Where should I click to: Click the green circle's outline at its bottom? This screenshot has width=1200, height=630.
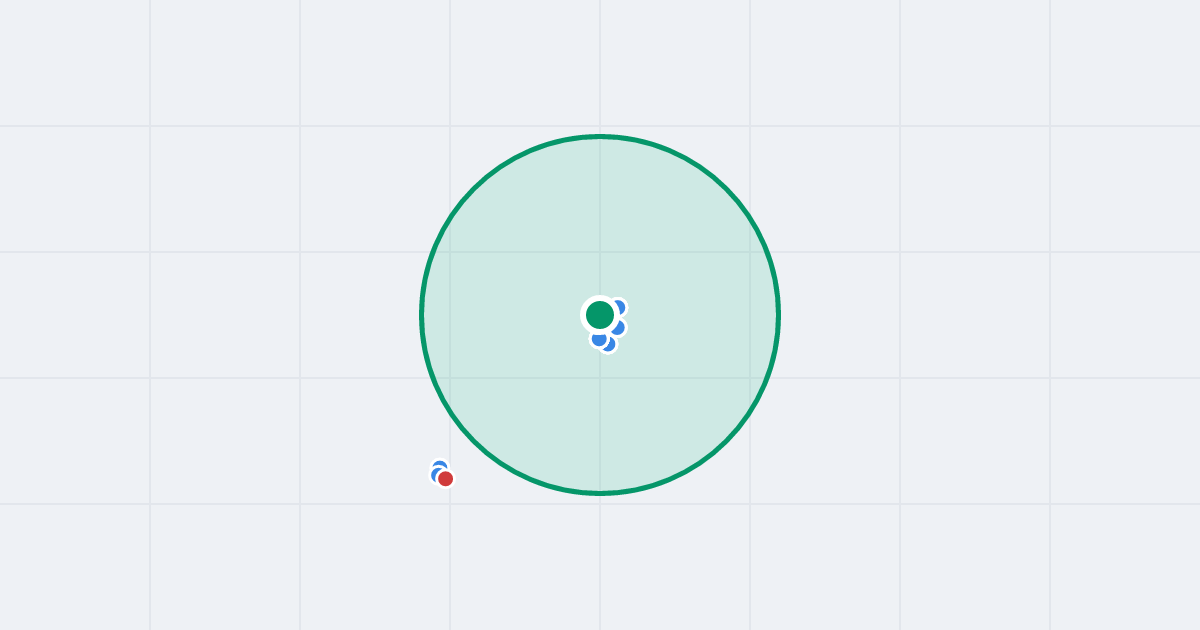(x=600, y=493)
